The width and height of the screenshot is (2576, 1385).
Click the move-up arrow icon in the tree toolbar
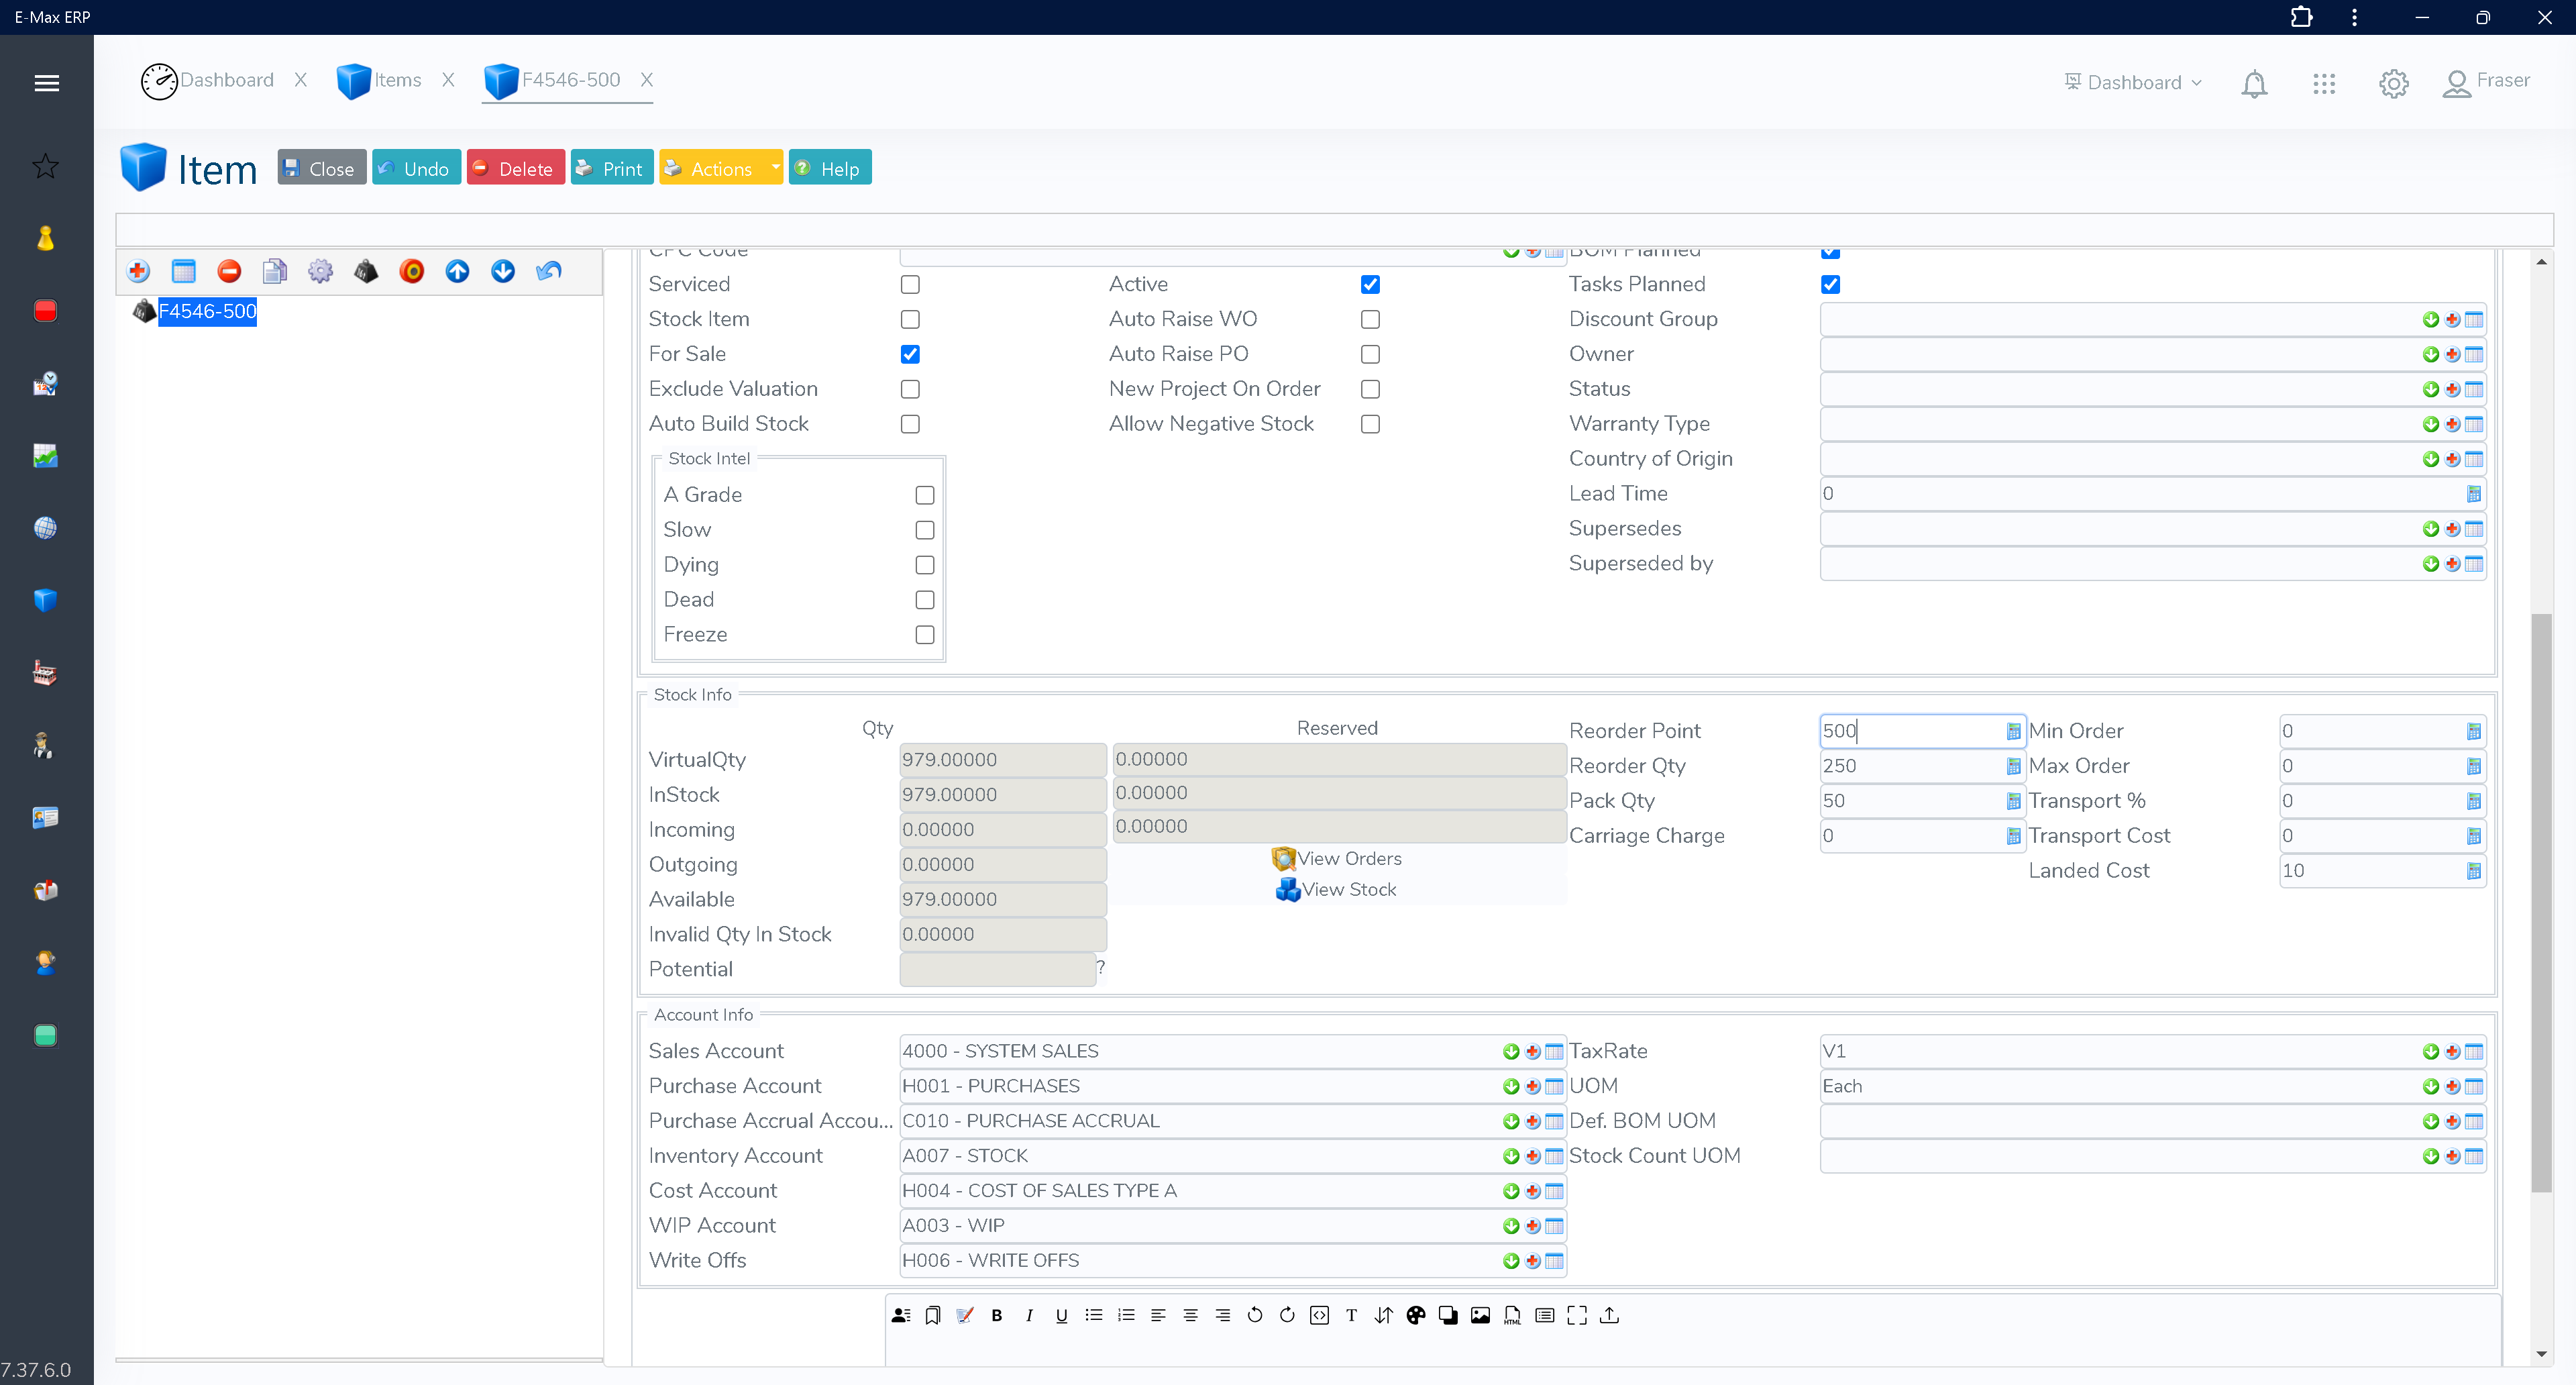(457, 271)
